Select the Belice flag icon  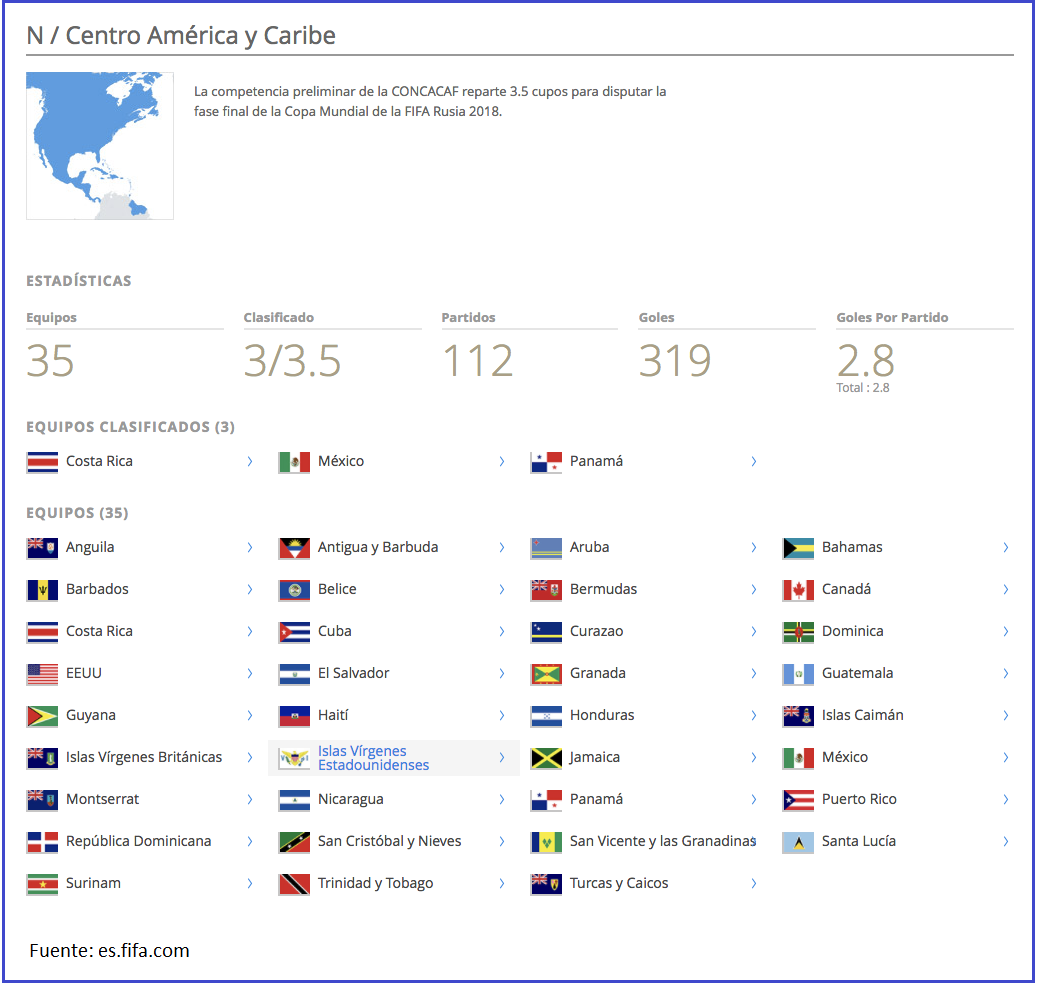[x=295, y=590]
